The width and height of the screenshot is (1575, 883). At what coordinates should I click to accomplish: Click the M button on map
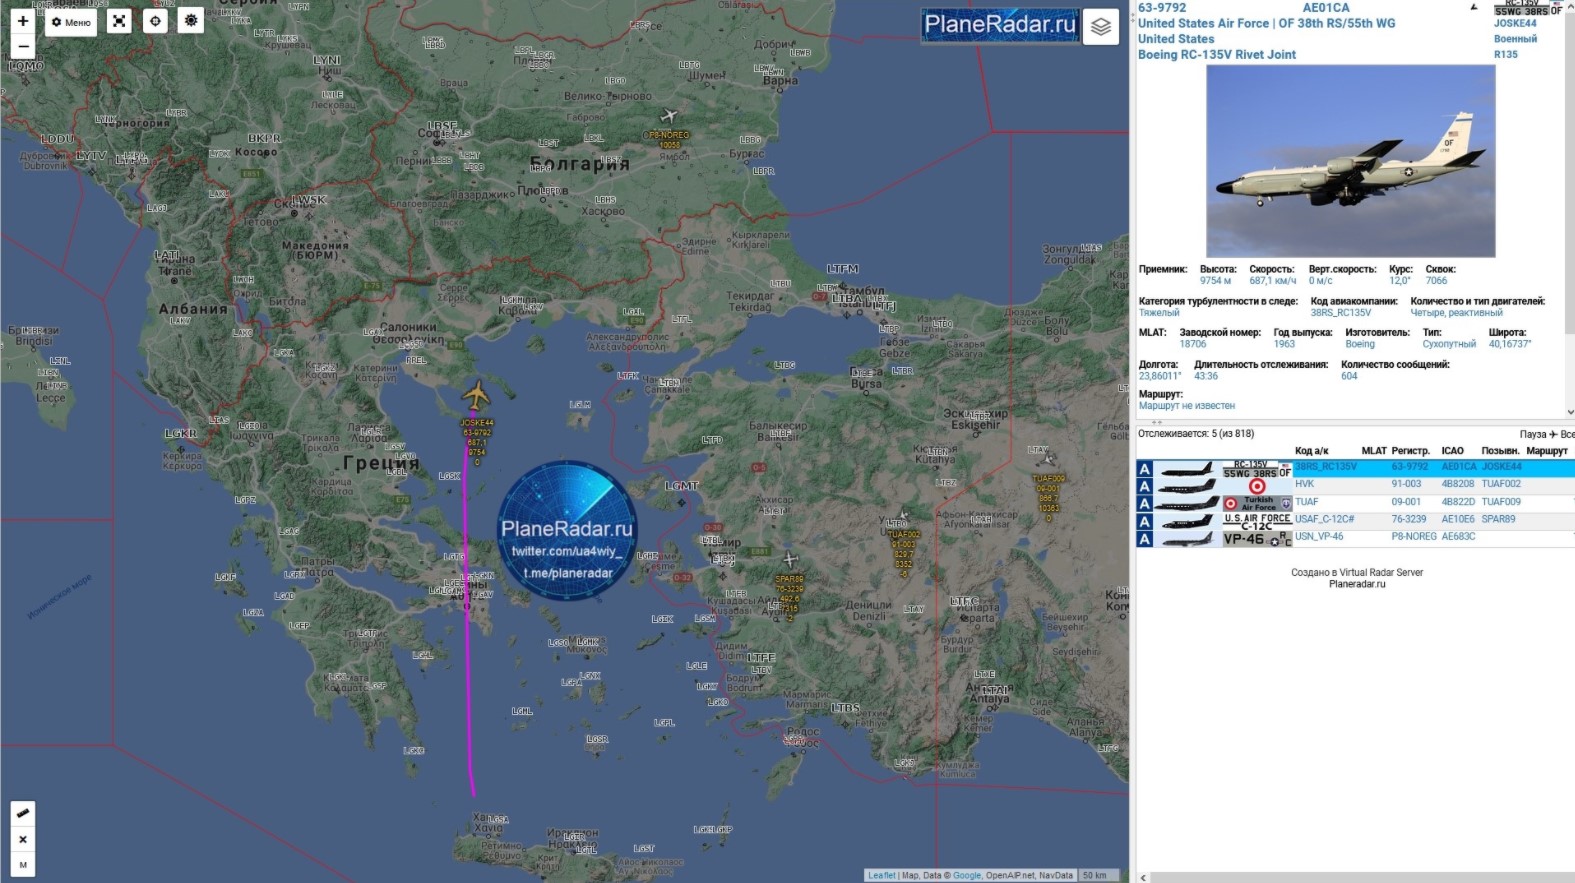[23, 865]
